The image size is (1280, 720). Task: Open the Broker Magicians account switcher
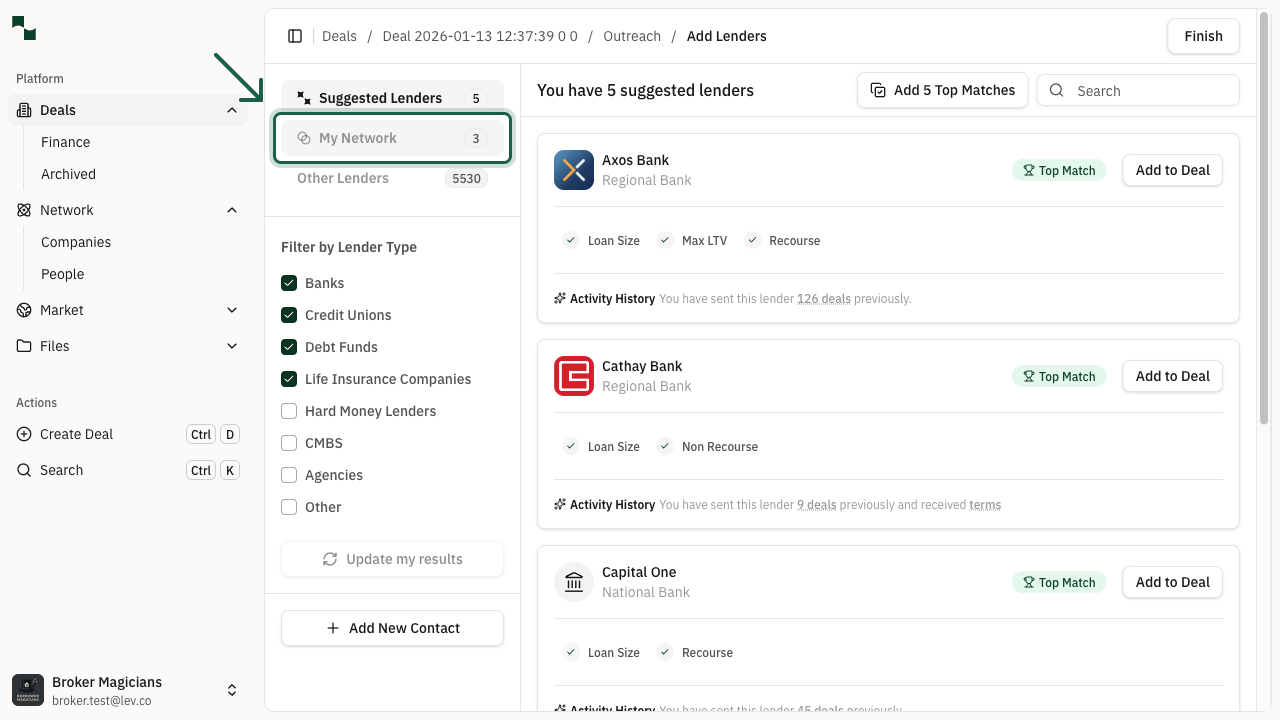(232, 690)
